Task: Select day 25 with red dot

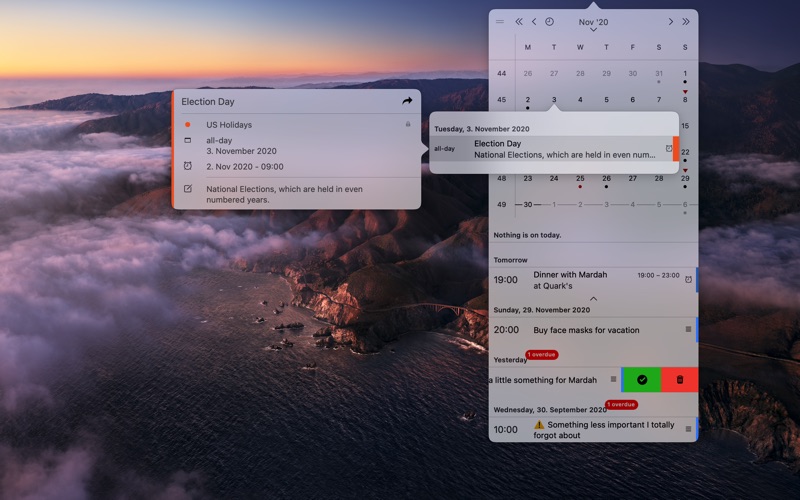Action: click(x=580, y=179)
